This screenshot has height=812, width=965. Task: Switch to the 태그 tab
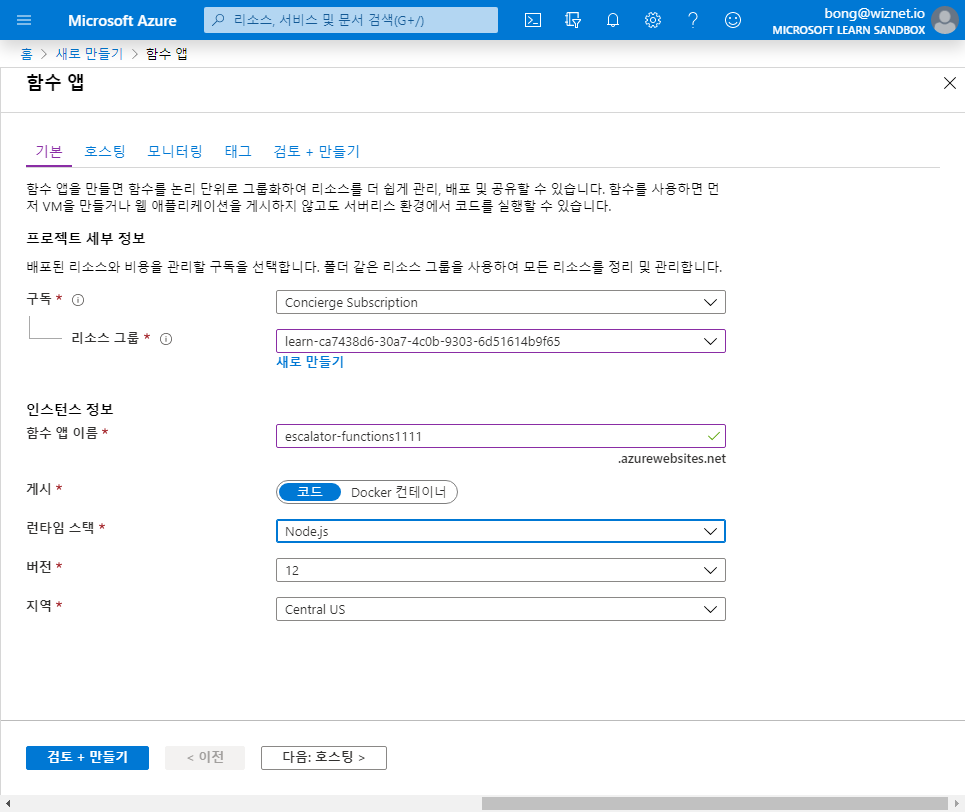coord(238,151)
